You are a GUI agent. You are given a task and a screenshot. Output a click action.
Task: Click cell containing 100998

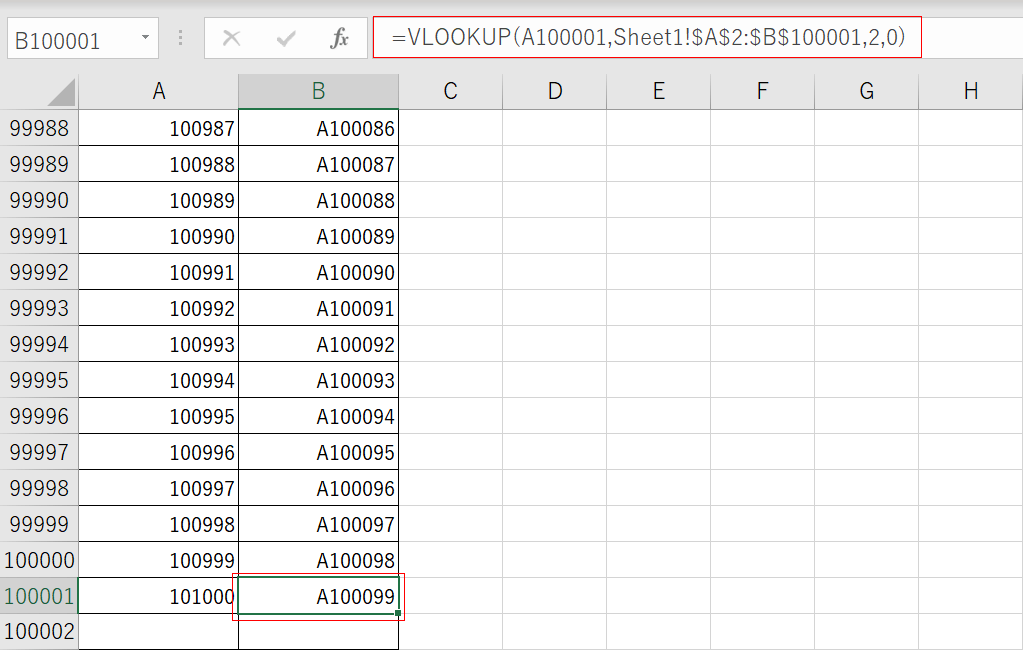(159, 523)
